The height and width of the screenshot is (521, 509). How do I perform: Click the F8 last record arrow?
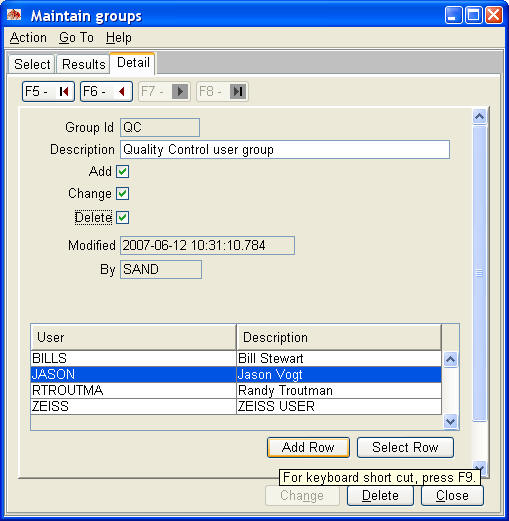click(x=238, y=91)
